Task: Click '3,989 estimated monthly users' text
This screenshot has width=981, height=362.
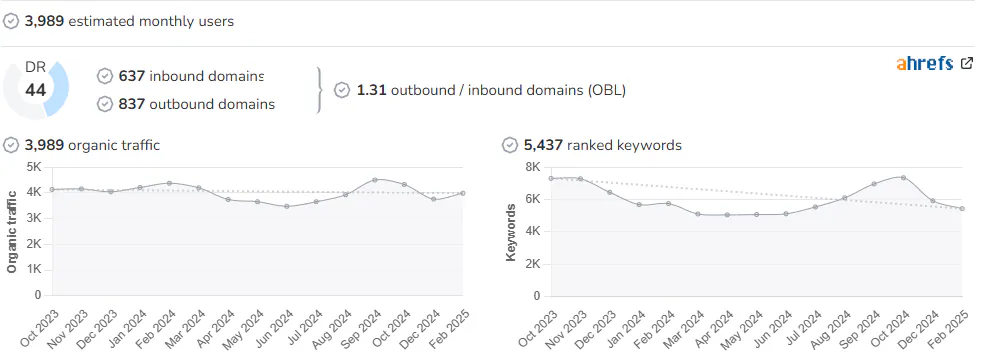Action: coord(129,21)
